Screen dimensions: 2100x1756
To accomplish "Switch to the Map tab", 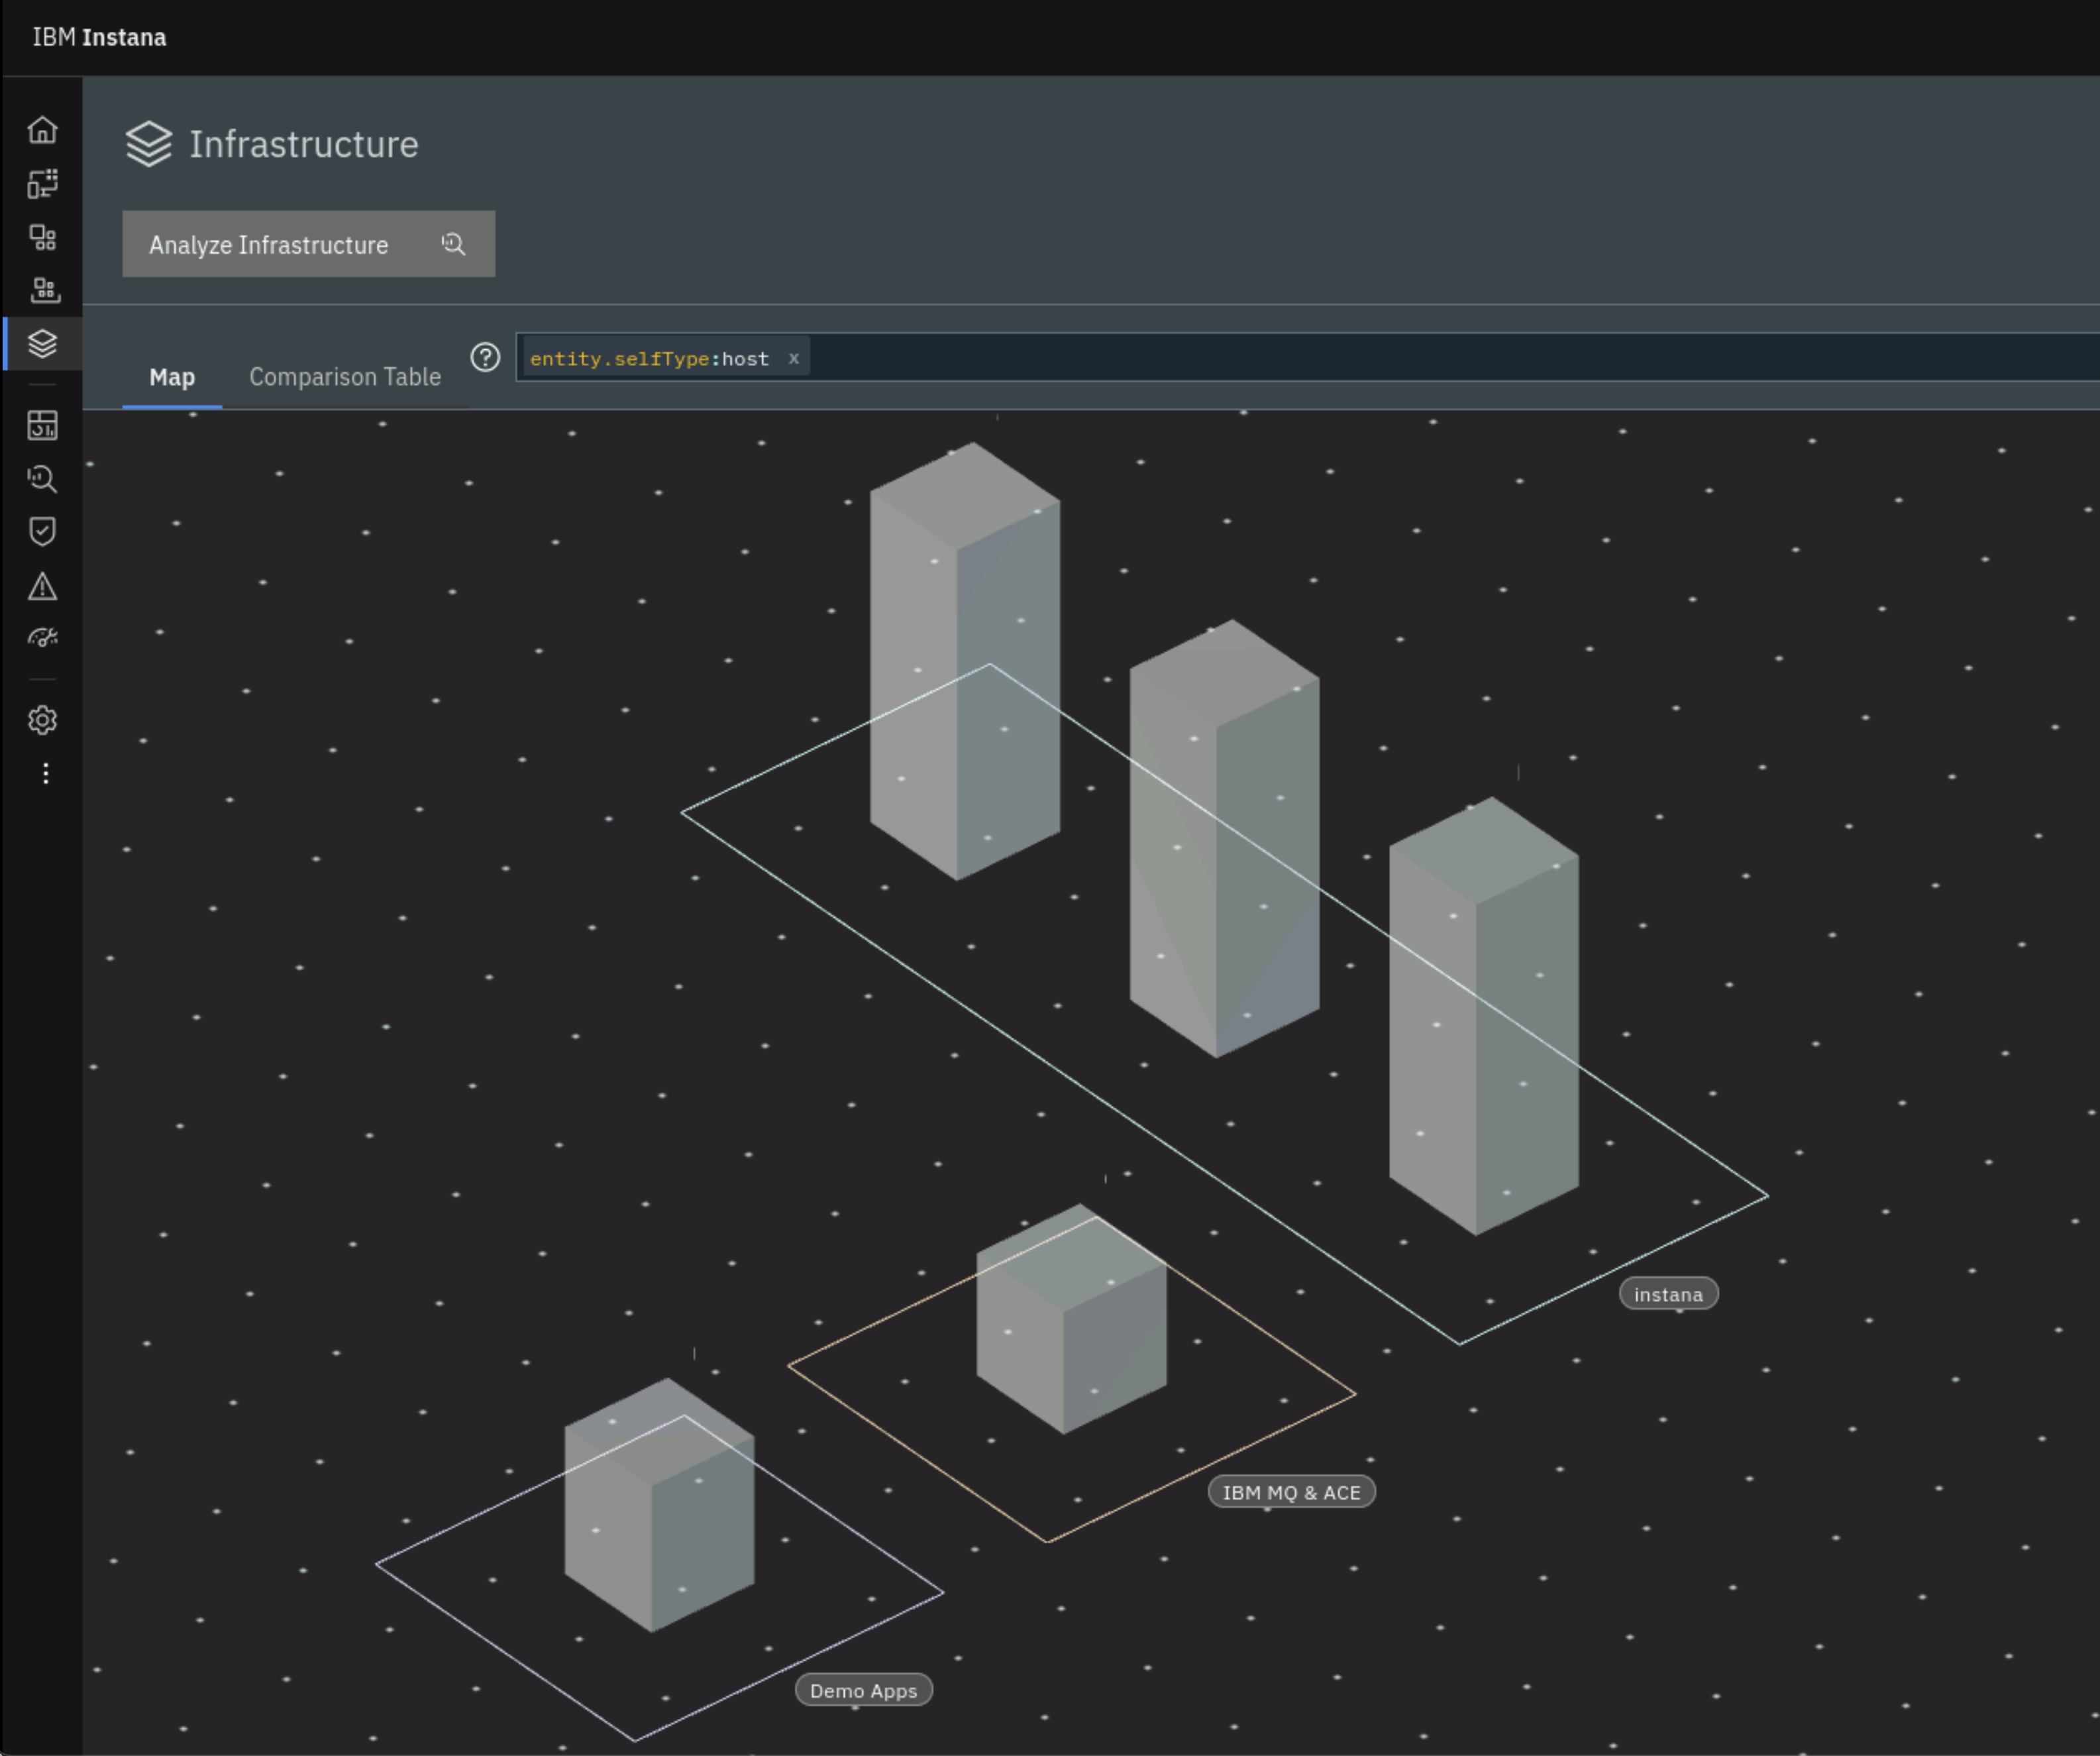I will coord(172,377).
